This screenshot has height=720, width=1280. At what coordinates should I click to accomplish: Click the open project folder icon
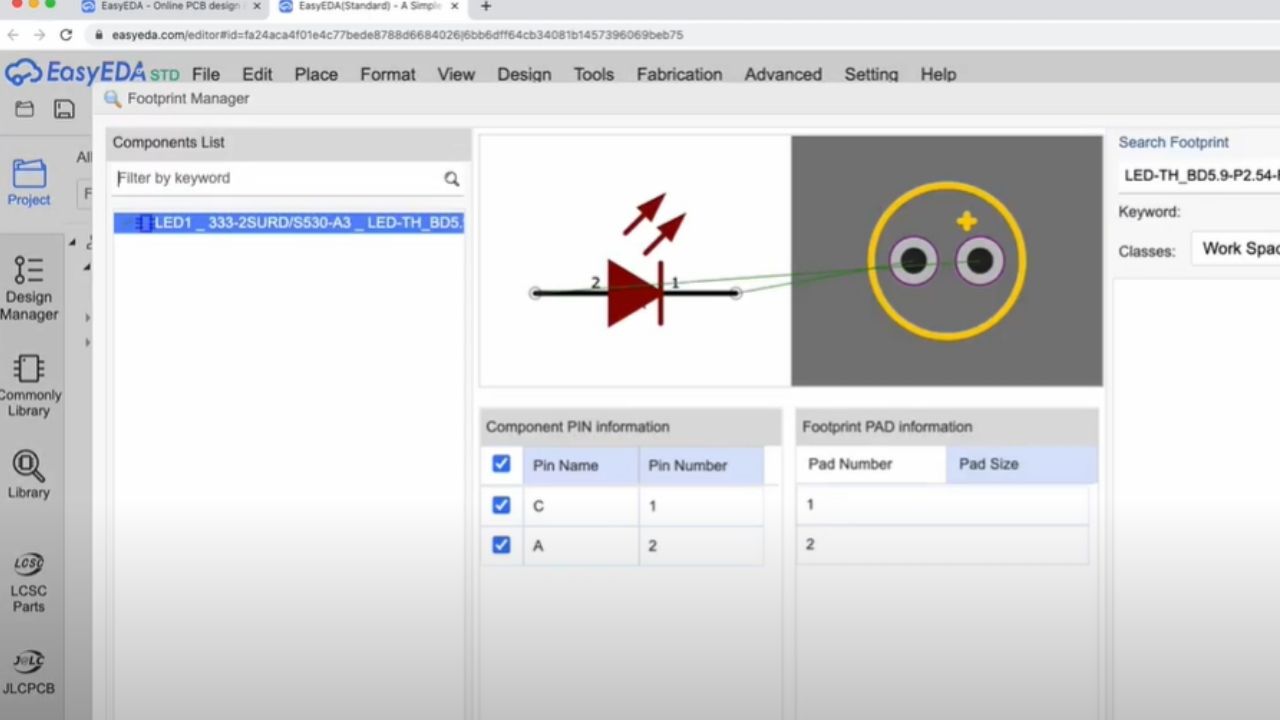pyautogui.click(x=24, y=109)
